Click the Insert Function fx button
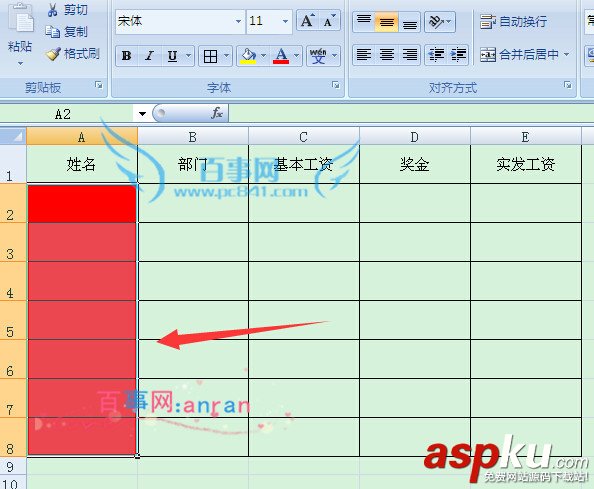 pyautogui.click(x=217, y=113)
